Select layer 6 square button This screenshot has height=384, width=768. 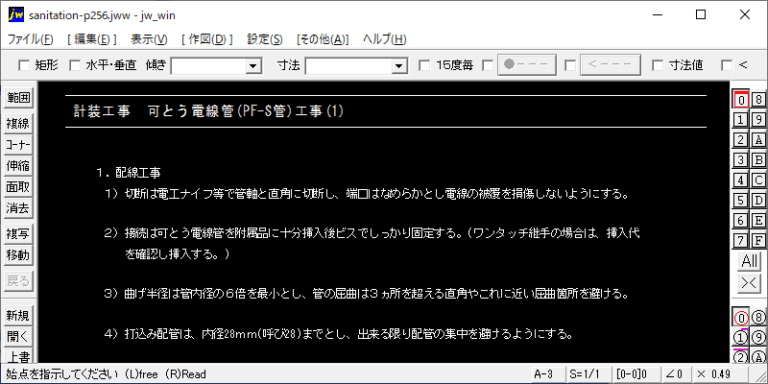pos(741,220)
